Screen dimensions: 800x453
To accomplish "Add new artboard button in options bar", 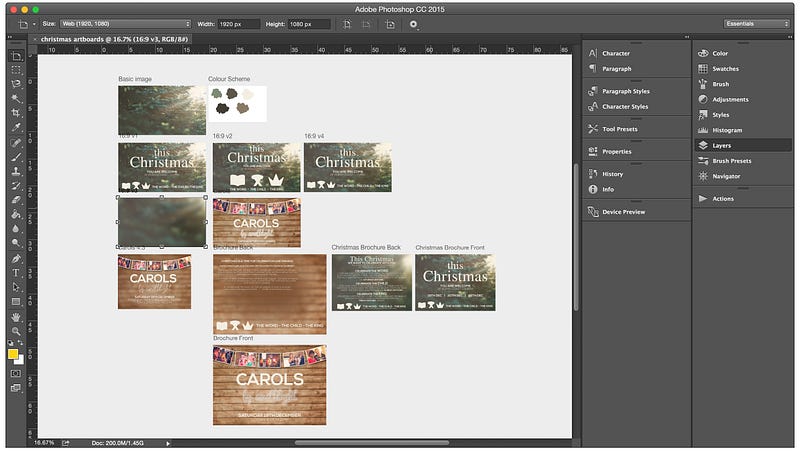I will coord(389,23).
